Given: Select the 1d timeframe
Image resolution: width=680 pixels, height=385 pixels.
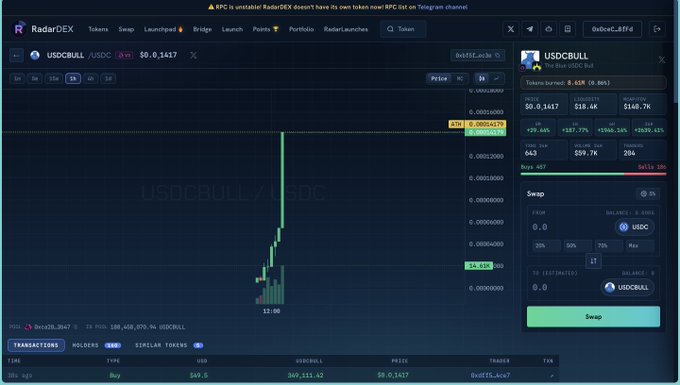Looking at the screenshot, I should click(108, 78).
